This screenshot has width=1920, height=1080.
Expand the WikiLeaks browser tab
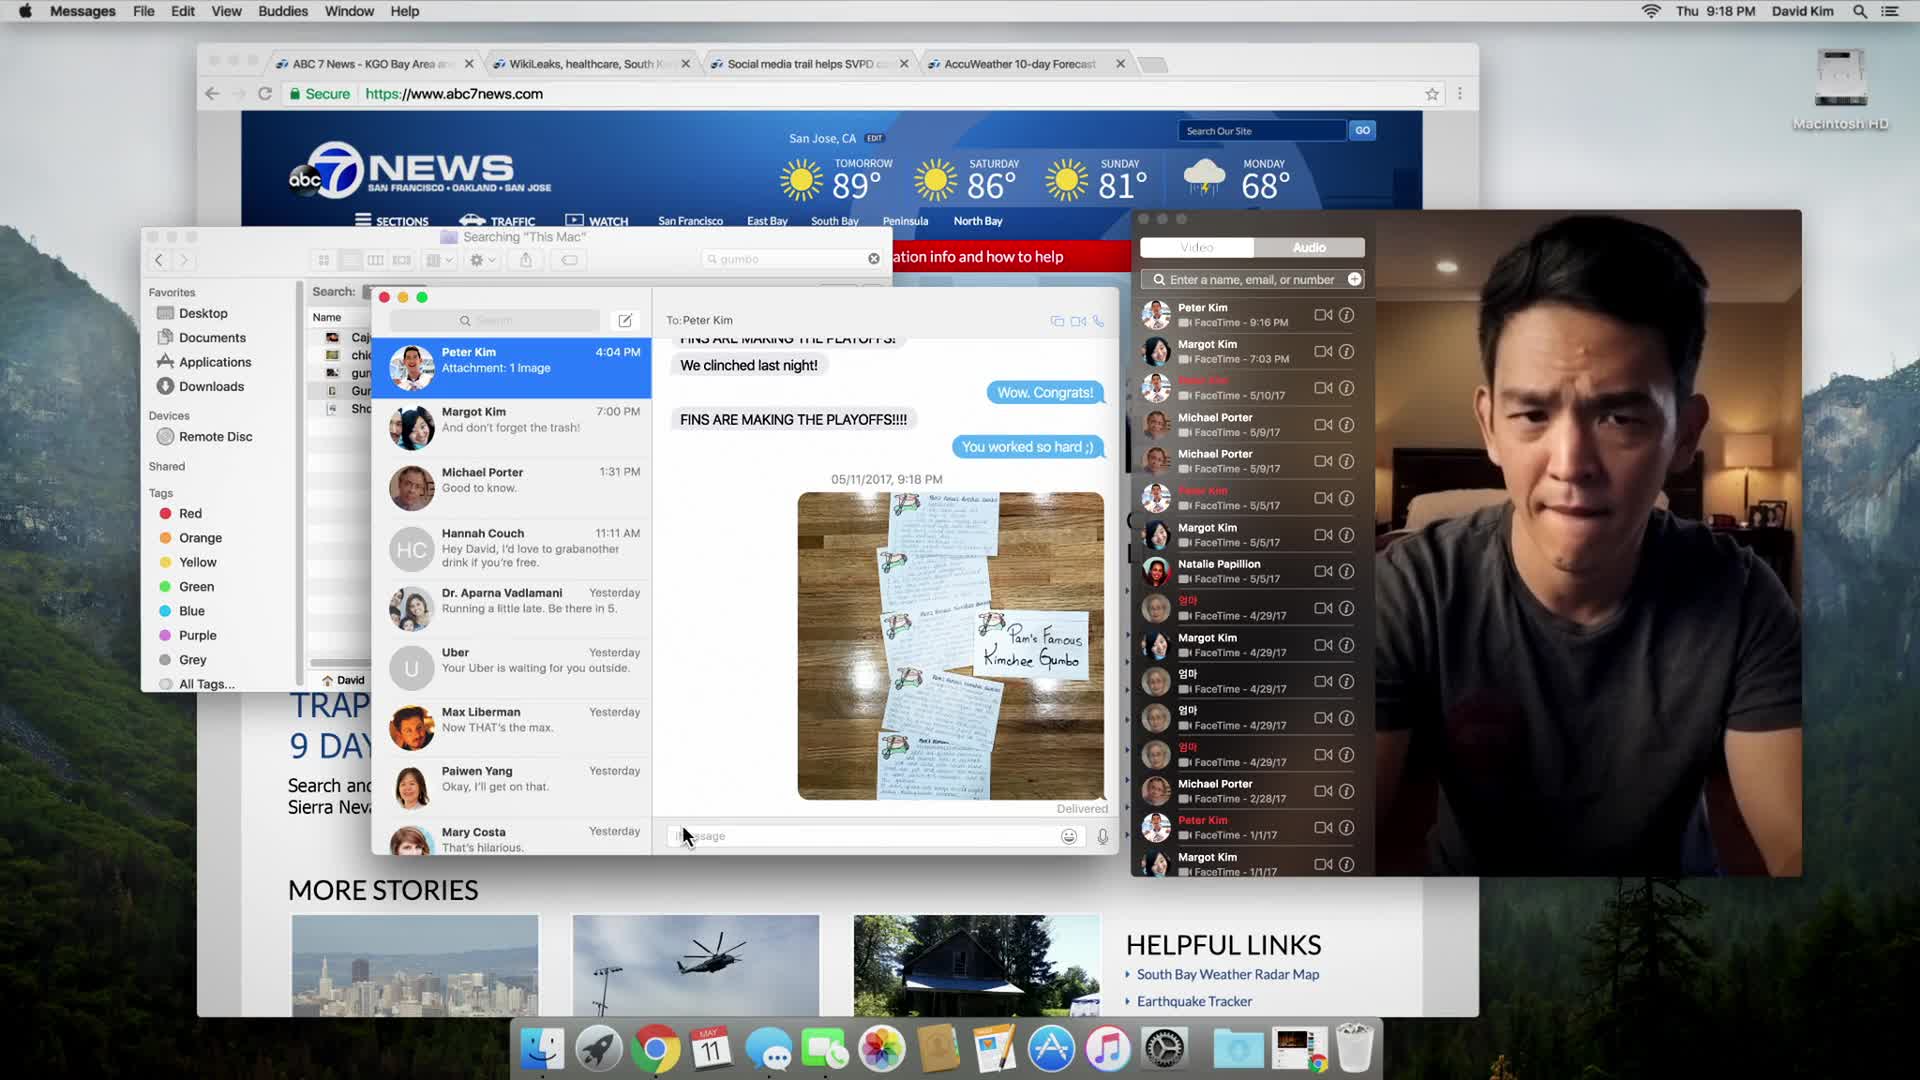click(589, 63)
